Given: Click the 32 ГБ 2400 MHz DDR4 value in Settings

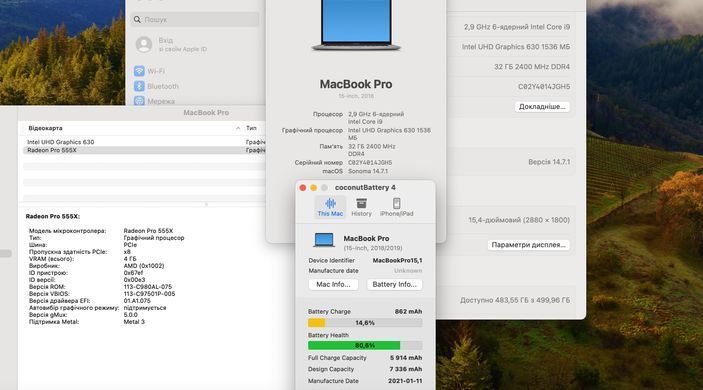Looking at the screenshot, I should point(532,67).
